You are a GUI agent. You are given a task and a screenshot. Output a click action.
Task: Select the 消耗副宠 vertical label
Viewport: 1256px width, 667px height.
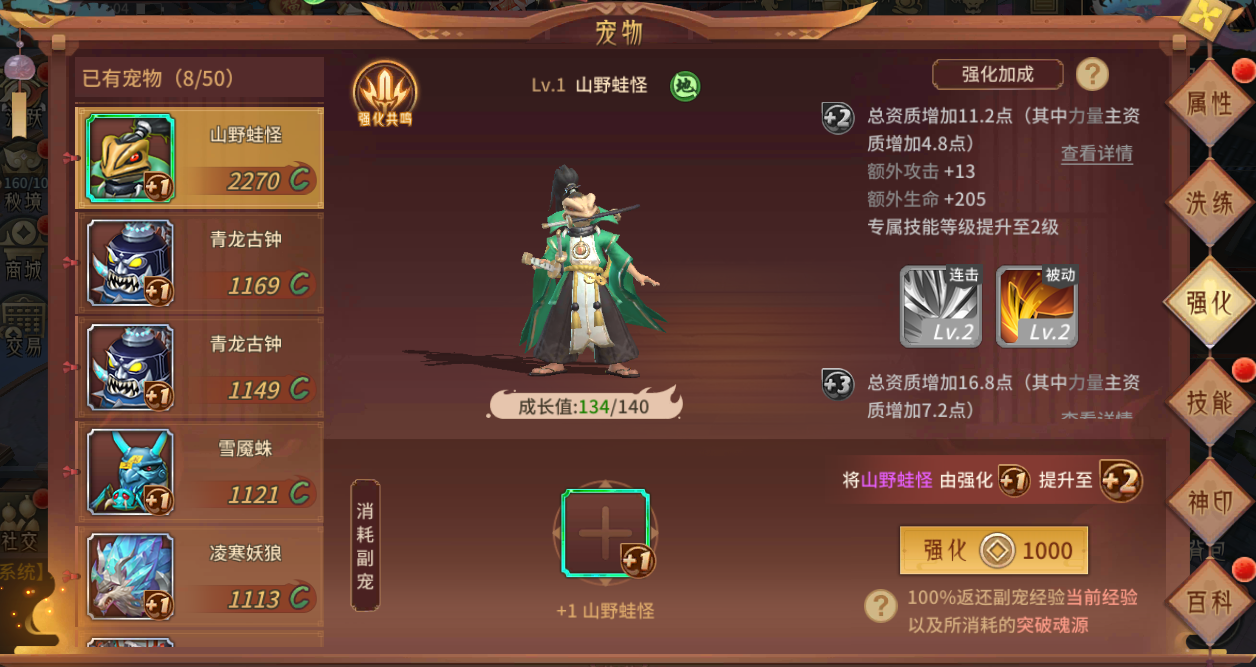tap(365, 545)
